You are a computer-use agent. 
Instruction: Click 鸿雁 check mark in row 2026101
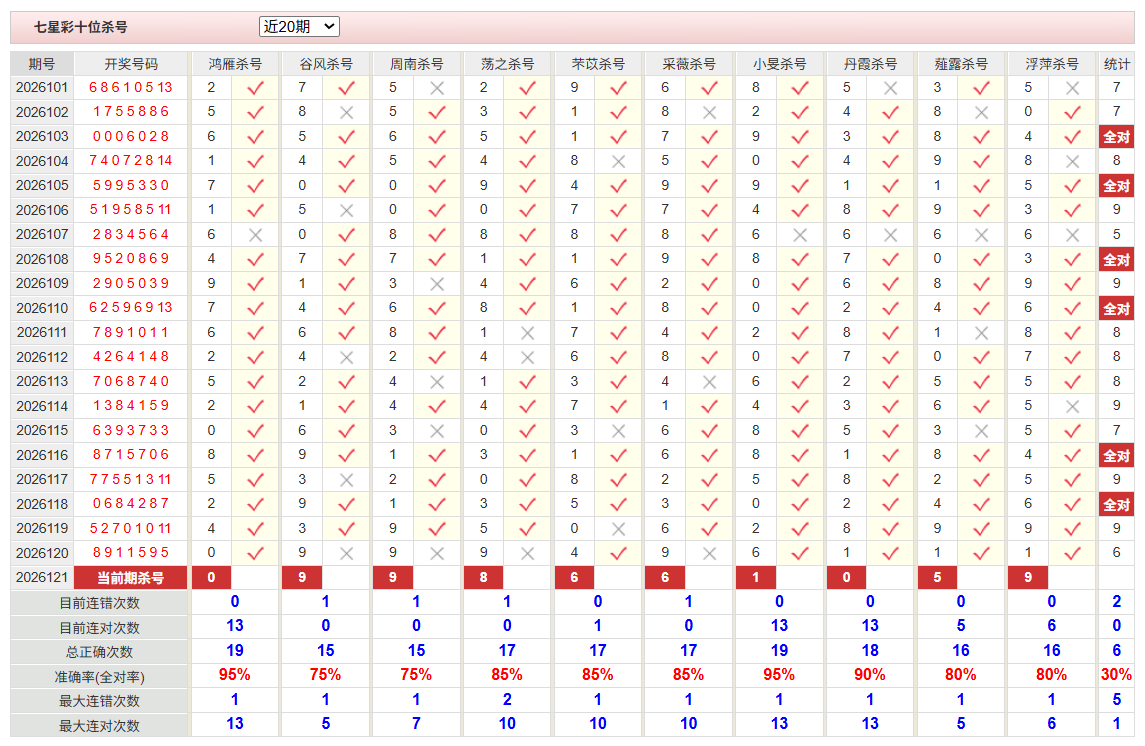pos(255,88)
